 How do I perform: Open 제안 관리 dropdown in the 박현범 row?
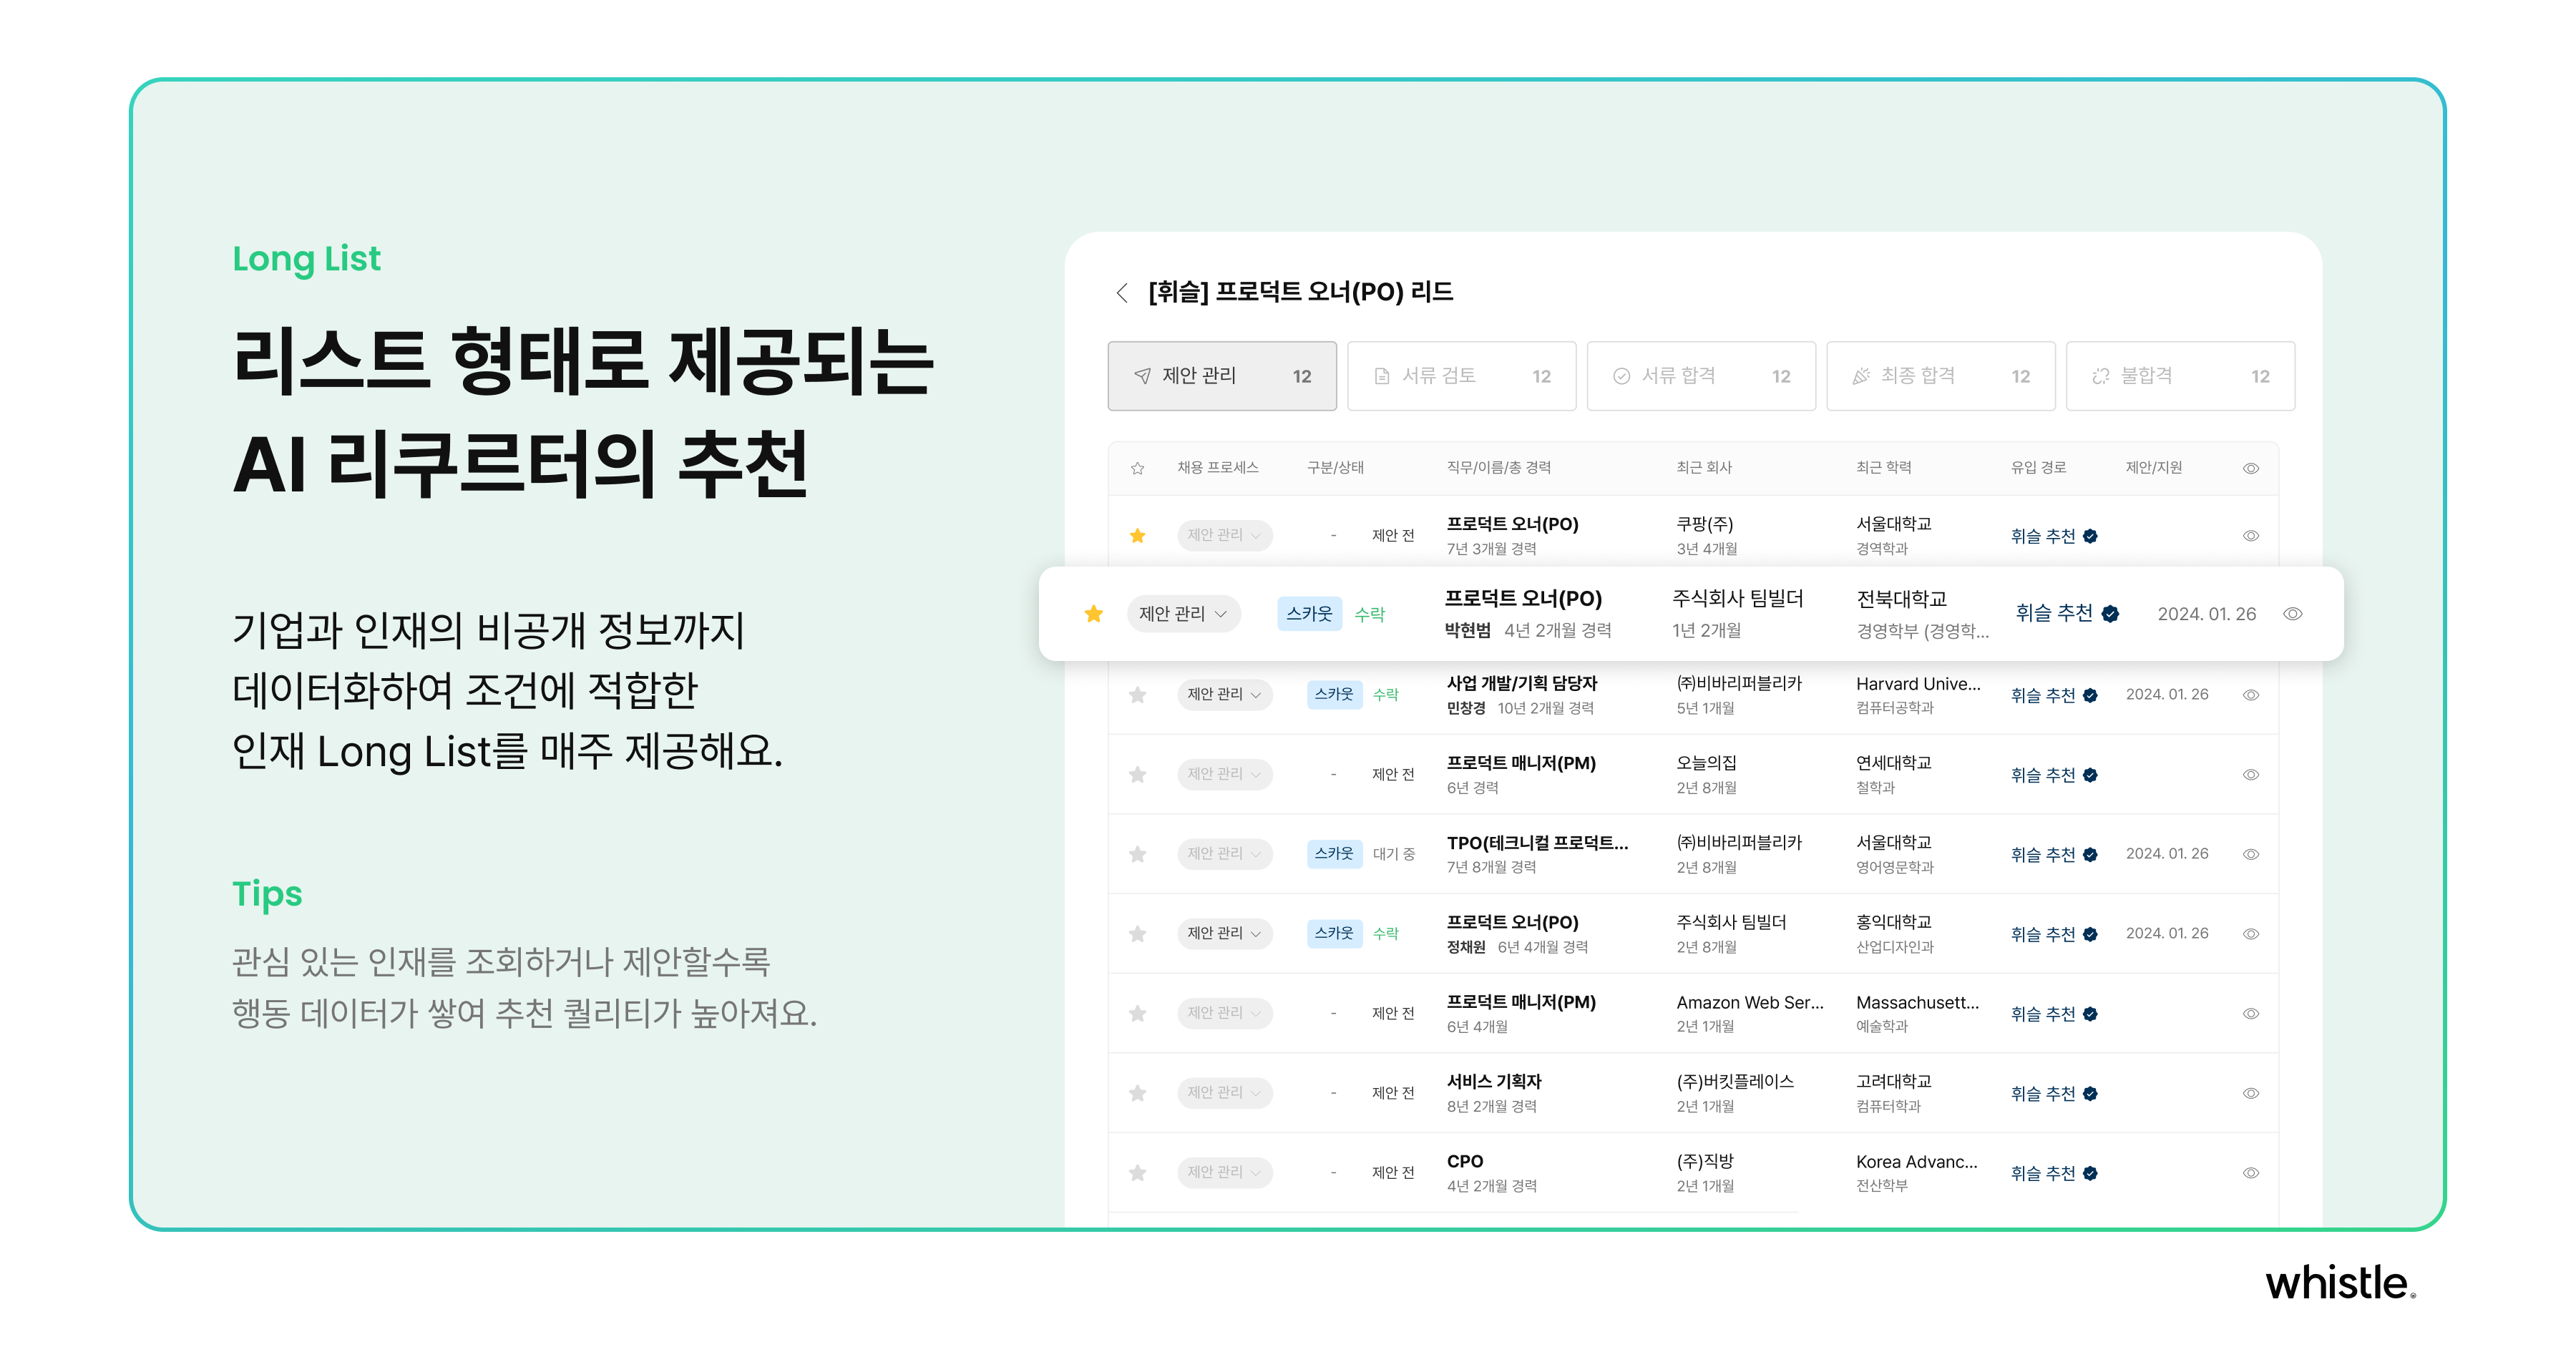click(1183, 613)
